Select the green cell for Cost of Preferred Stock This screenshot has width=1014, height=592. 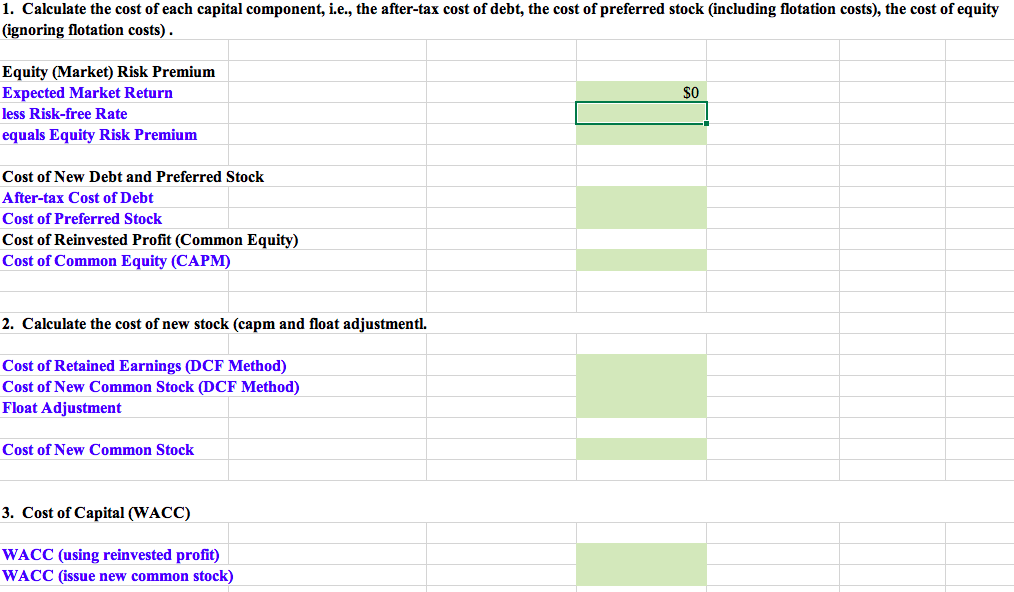click(641, 218)
